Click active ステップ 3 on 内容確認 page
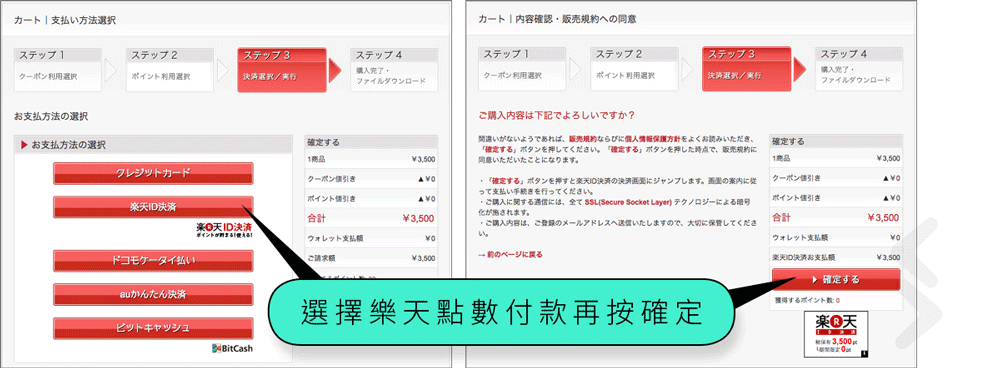 click(747, 70)
